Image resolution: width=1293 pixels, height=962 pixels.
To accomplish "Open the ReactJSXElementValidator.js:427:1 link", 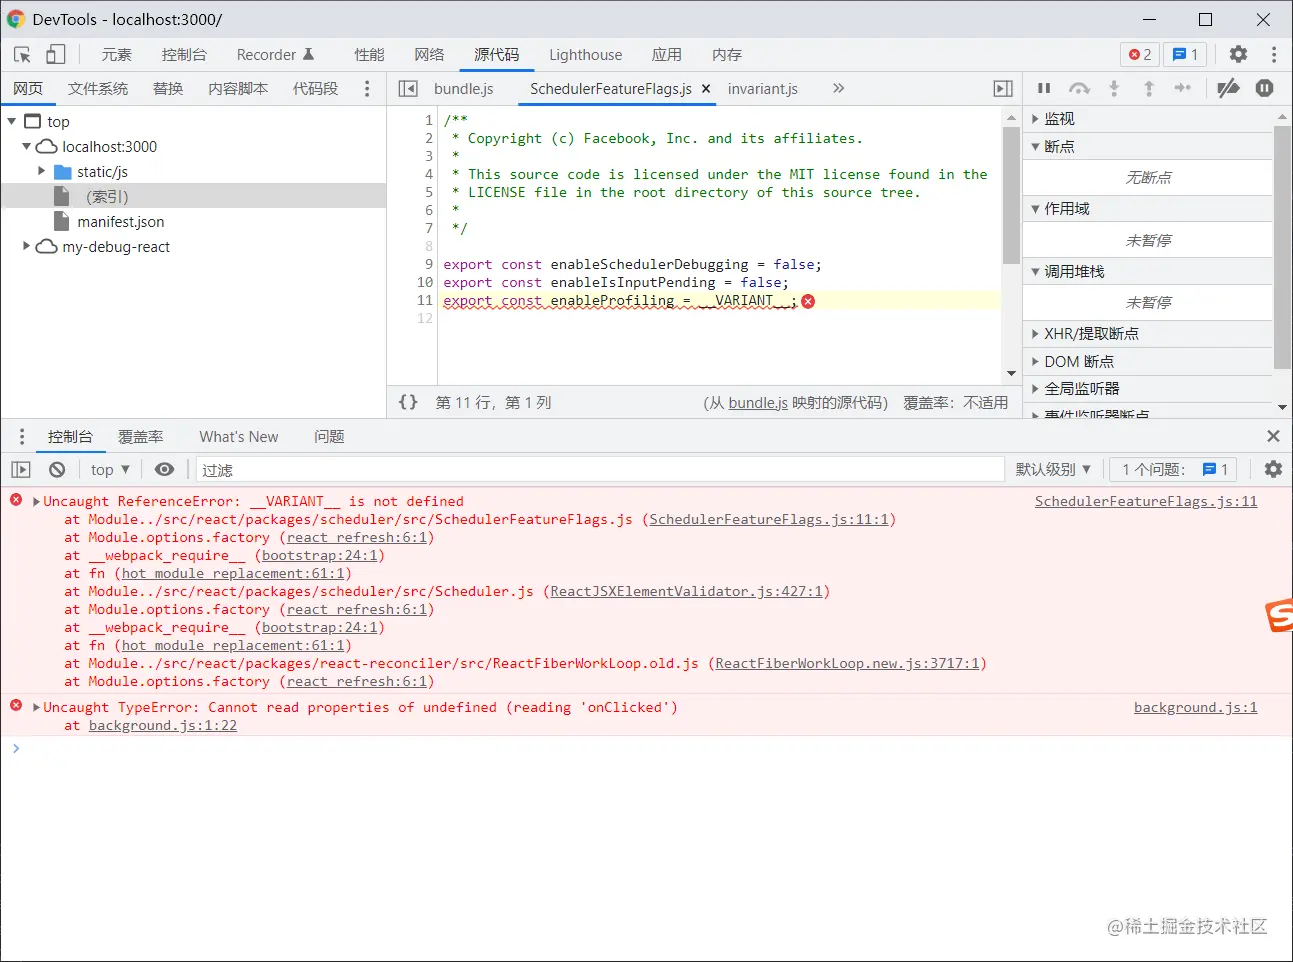I will [687, 592].
